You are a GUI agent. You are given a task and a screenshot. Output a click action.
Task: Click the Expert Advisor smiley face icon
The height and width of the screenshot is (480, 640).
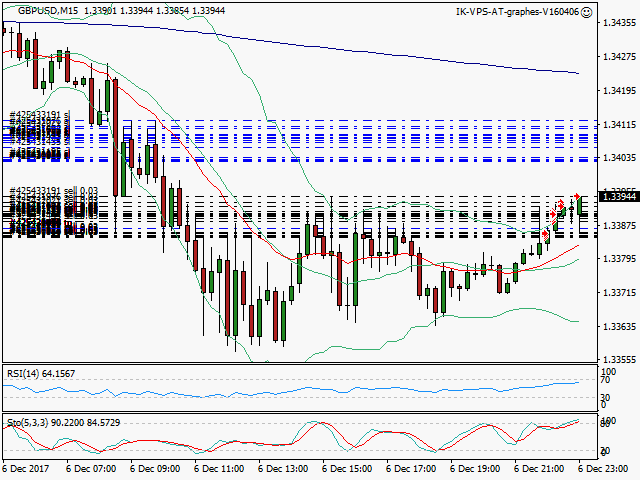[586, 12]
